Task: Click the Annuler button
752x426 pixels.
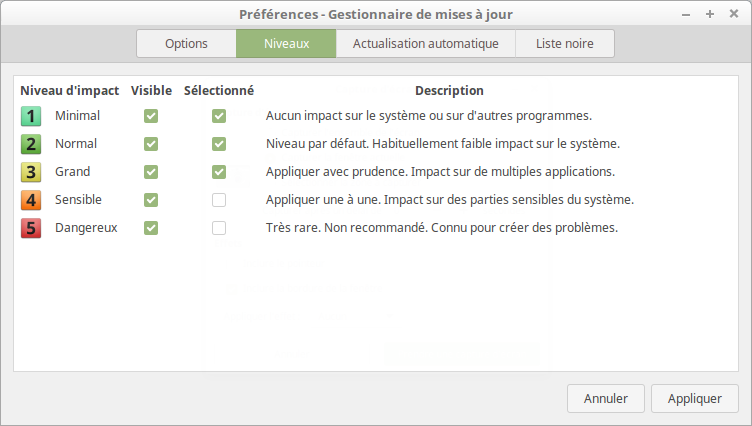Action: click(606, 398)
